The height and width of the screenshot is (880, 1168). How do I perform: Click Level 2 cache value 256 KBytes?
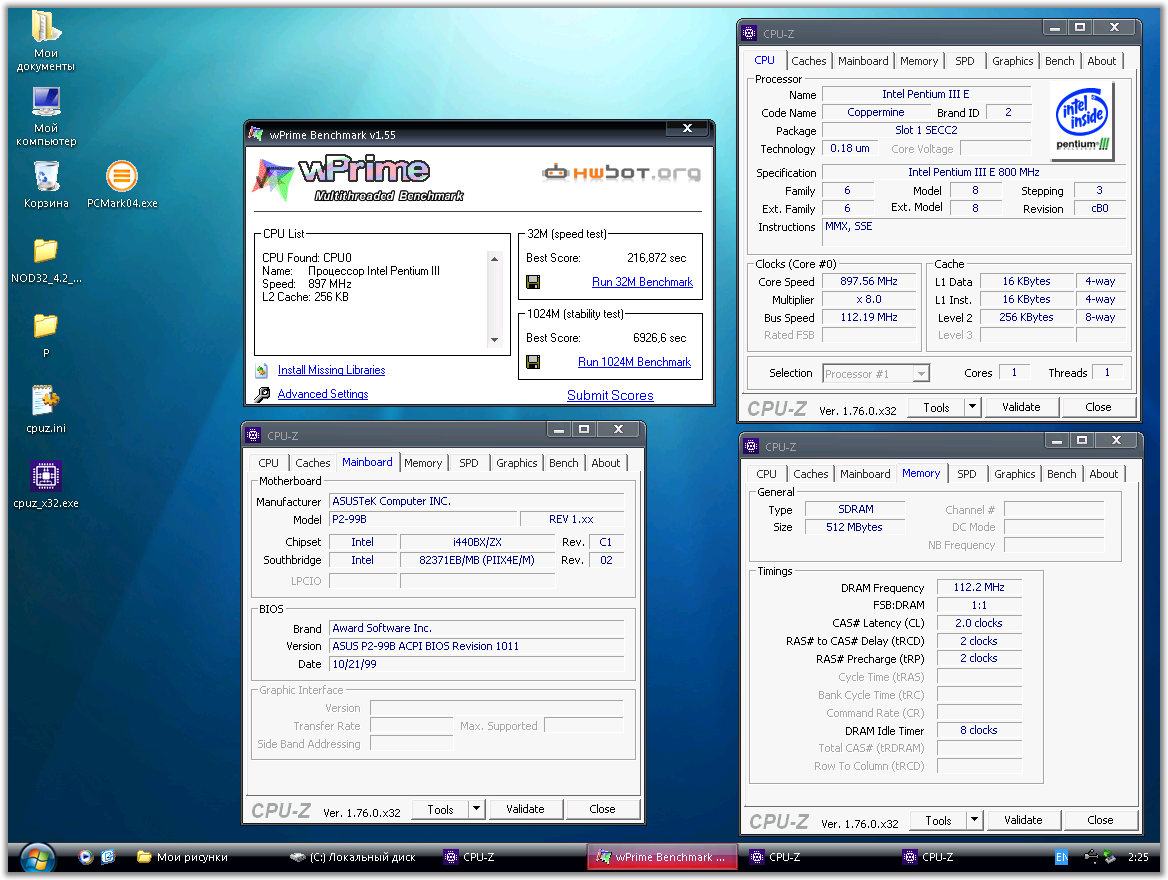[x=1026, y=317]
